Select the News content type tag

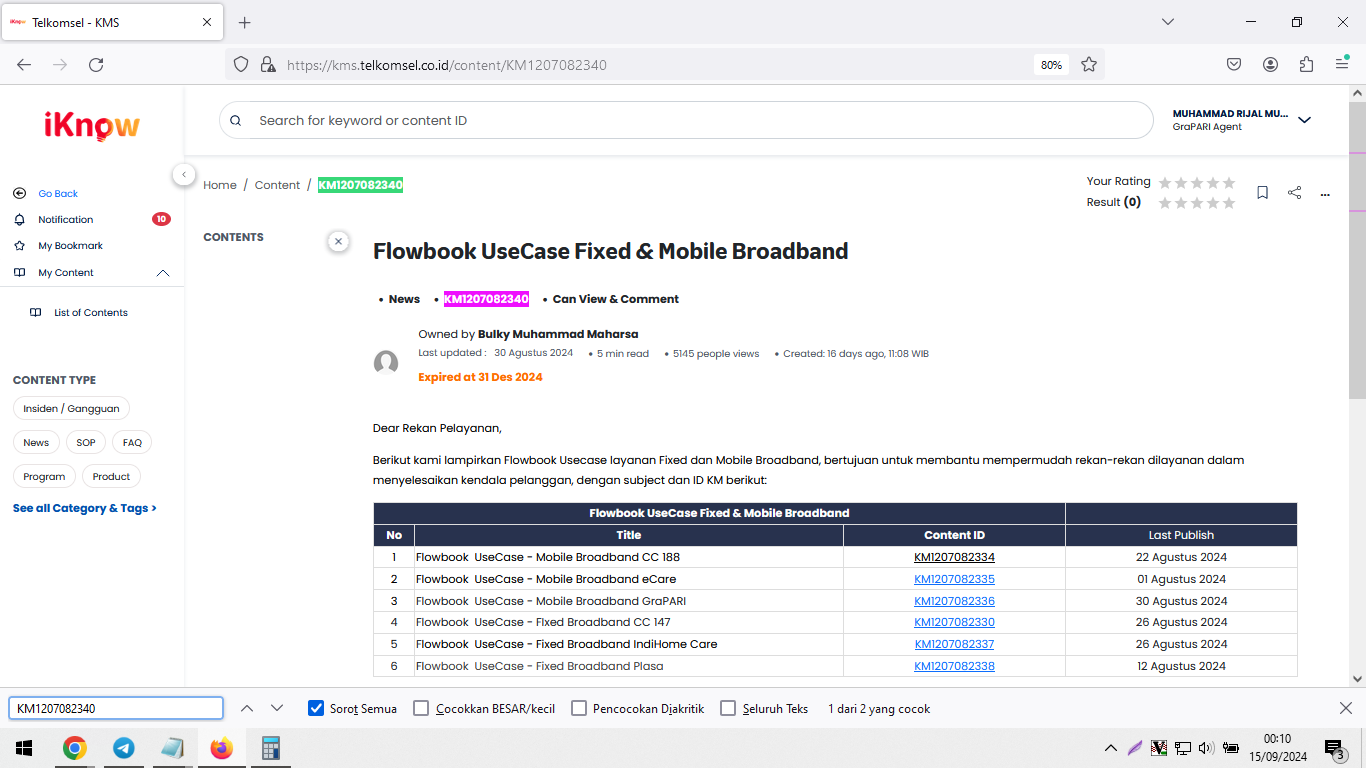[36, 443]
